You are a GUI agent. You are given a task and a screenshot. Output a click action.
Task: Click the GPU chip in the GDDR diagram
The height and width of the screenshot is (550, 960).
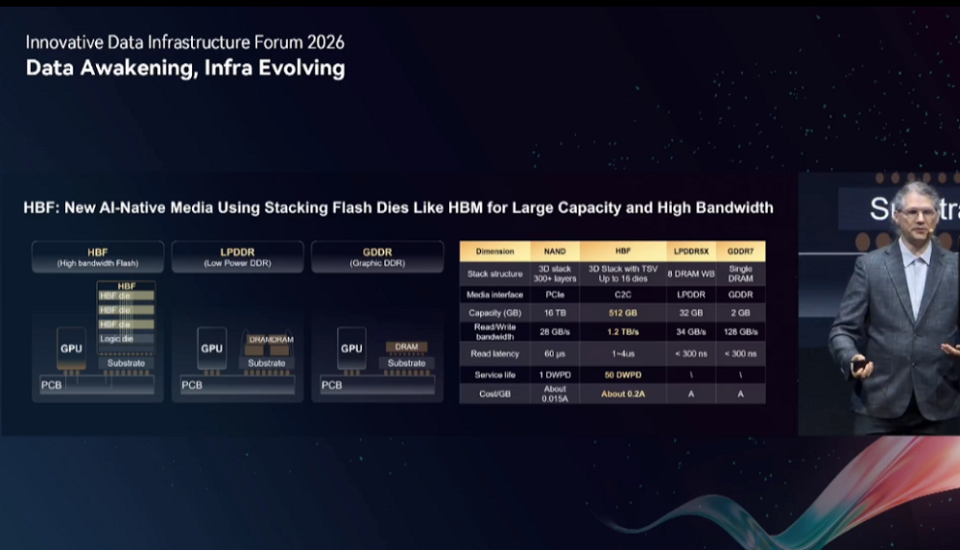point(351,348)
